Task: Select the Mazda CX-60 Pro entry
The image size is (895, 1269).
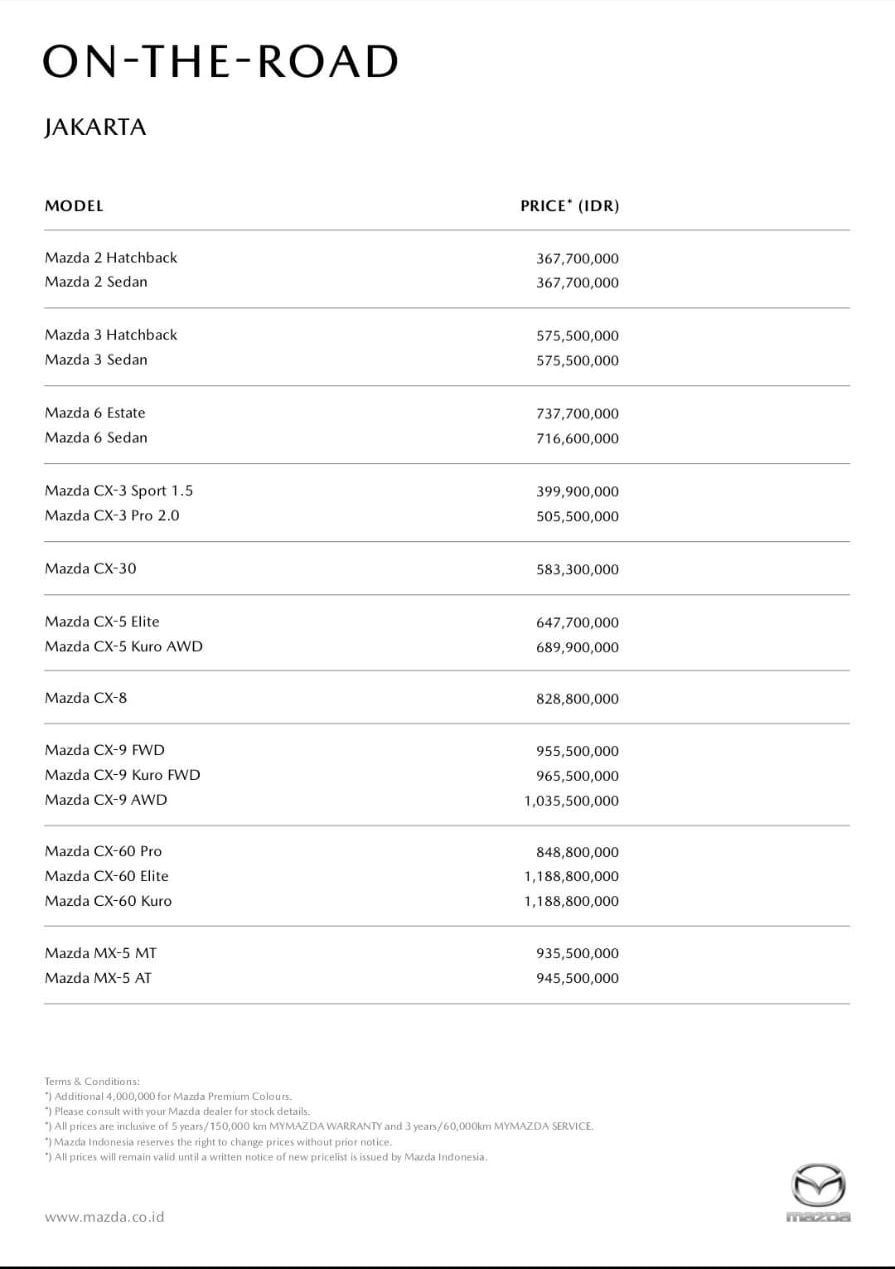Action: pos(103,852)
